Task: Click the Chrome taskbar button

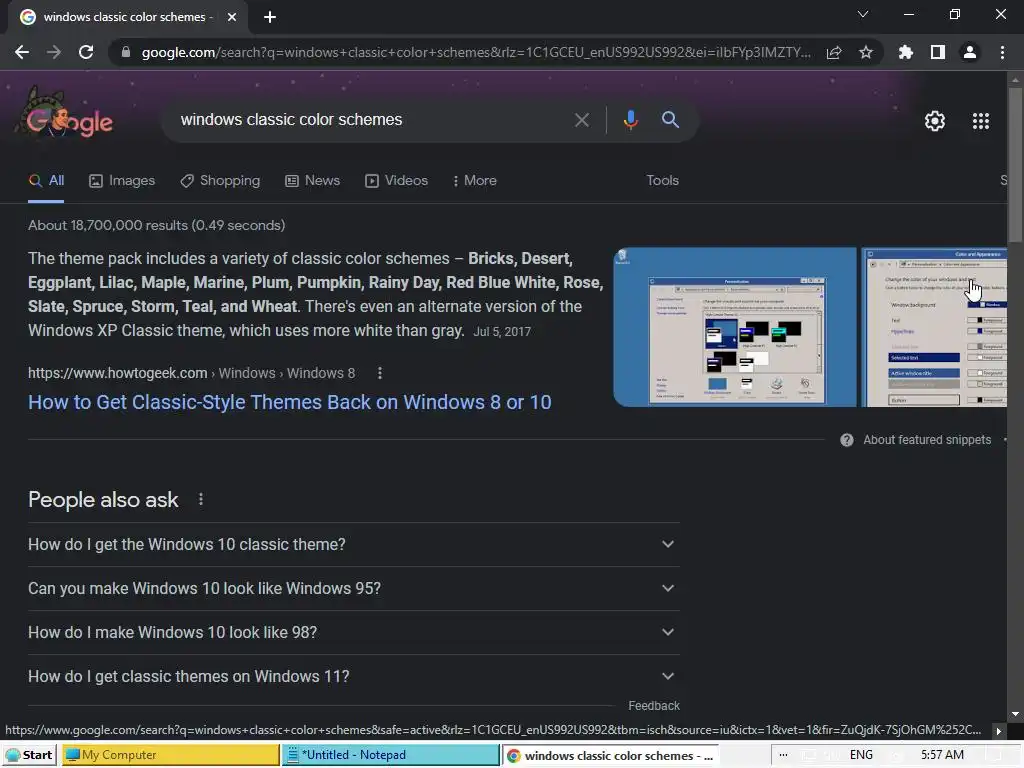Action: point(611,756)
